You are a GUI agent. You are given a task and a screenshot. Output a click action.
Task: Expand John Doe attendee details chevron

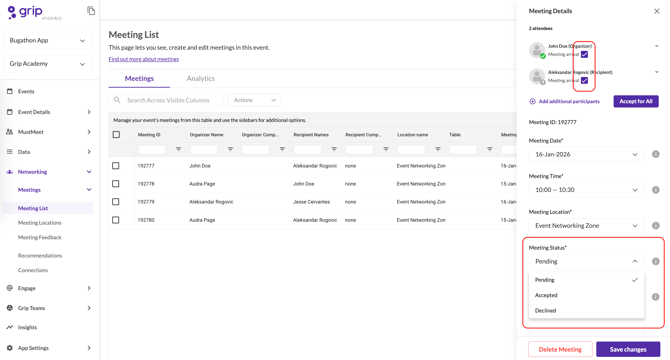pyautogui.click(x=657, y=46)
